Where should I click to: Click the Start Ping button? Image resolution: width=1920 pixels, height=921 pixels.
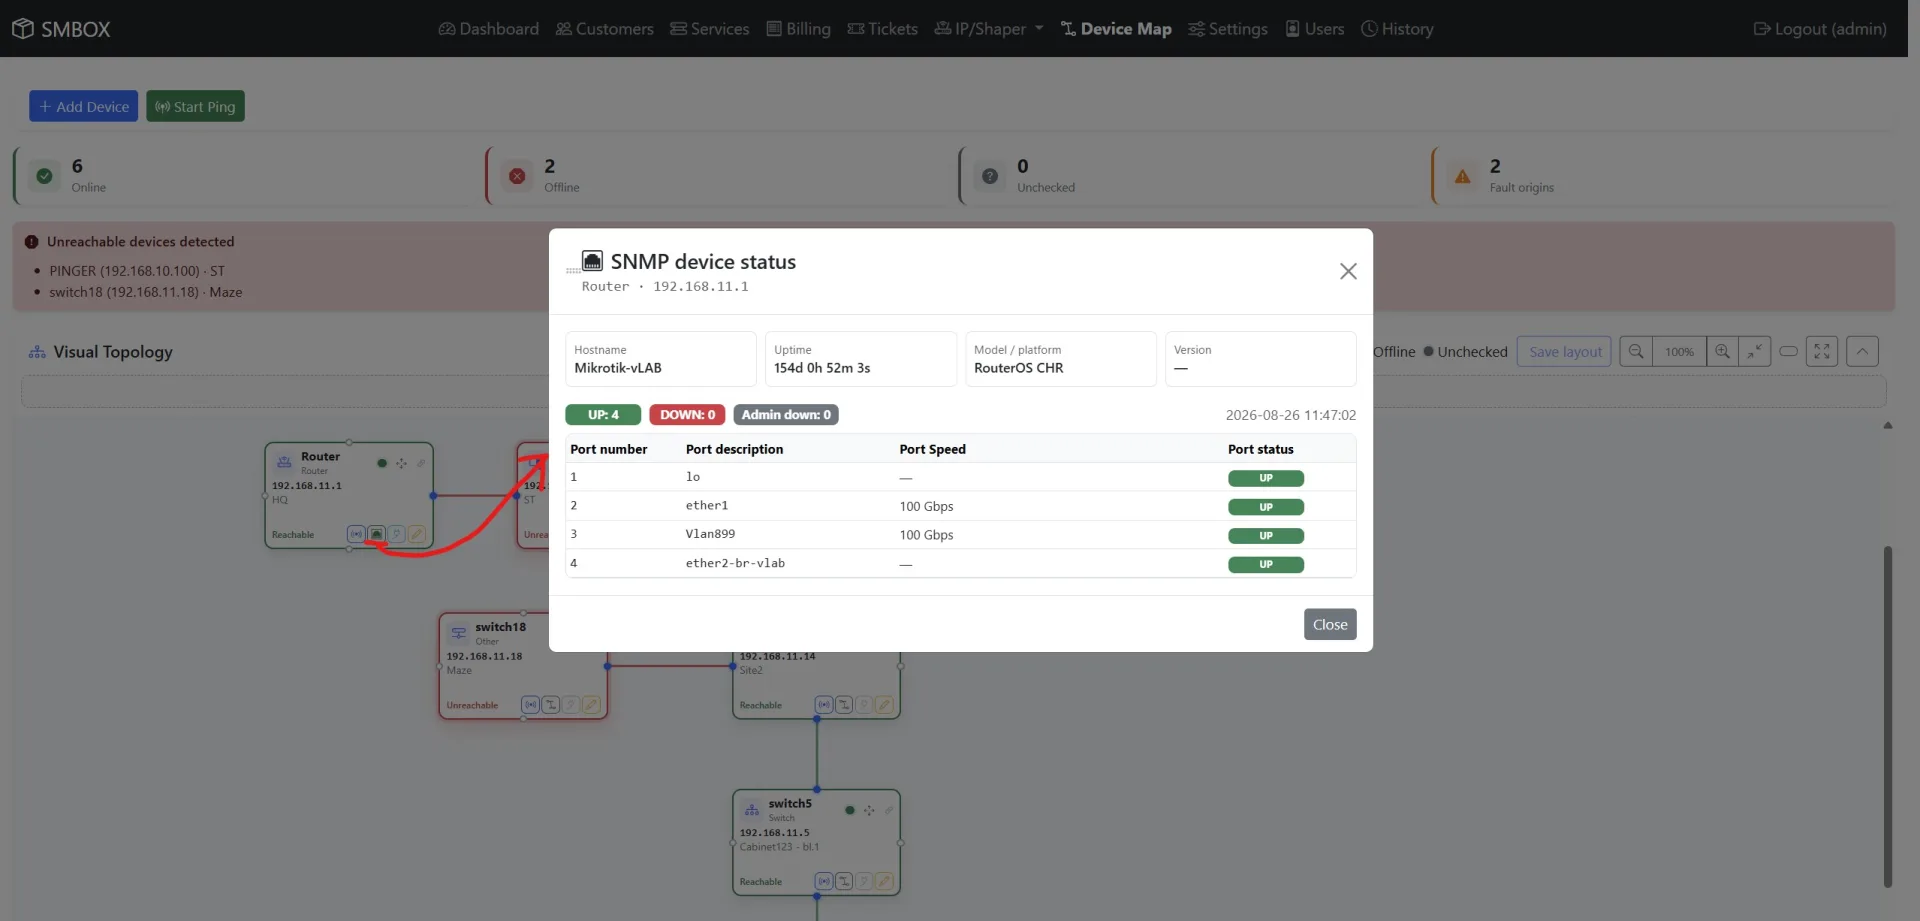click(195, 106)
